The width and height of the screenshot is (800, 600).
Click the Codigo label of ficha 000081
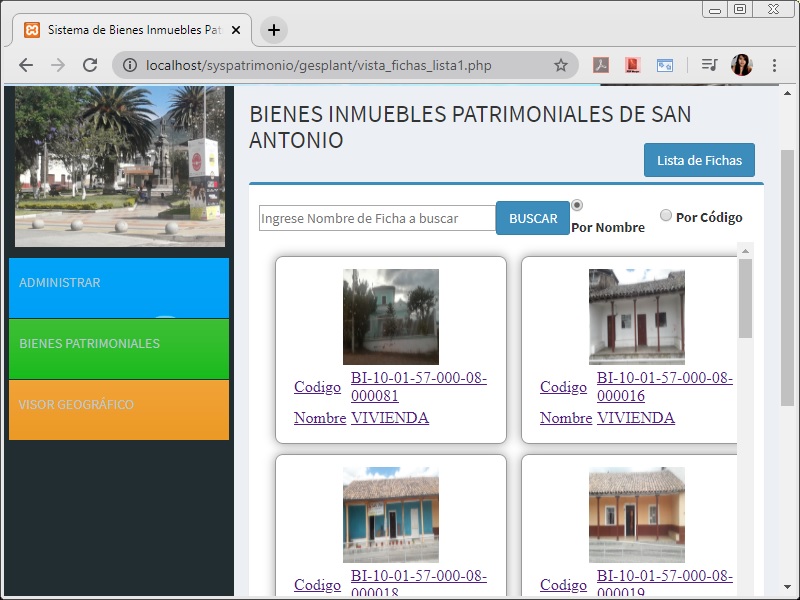pos(317,387)
